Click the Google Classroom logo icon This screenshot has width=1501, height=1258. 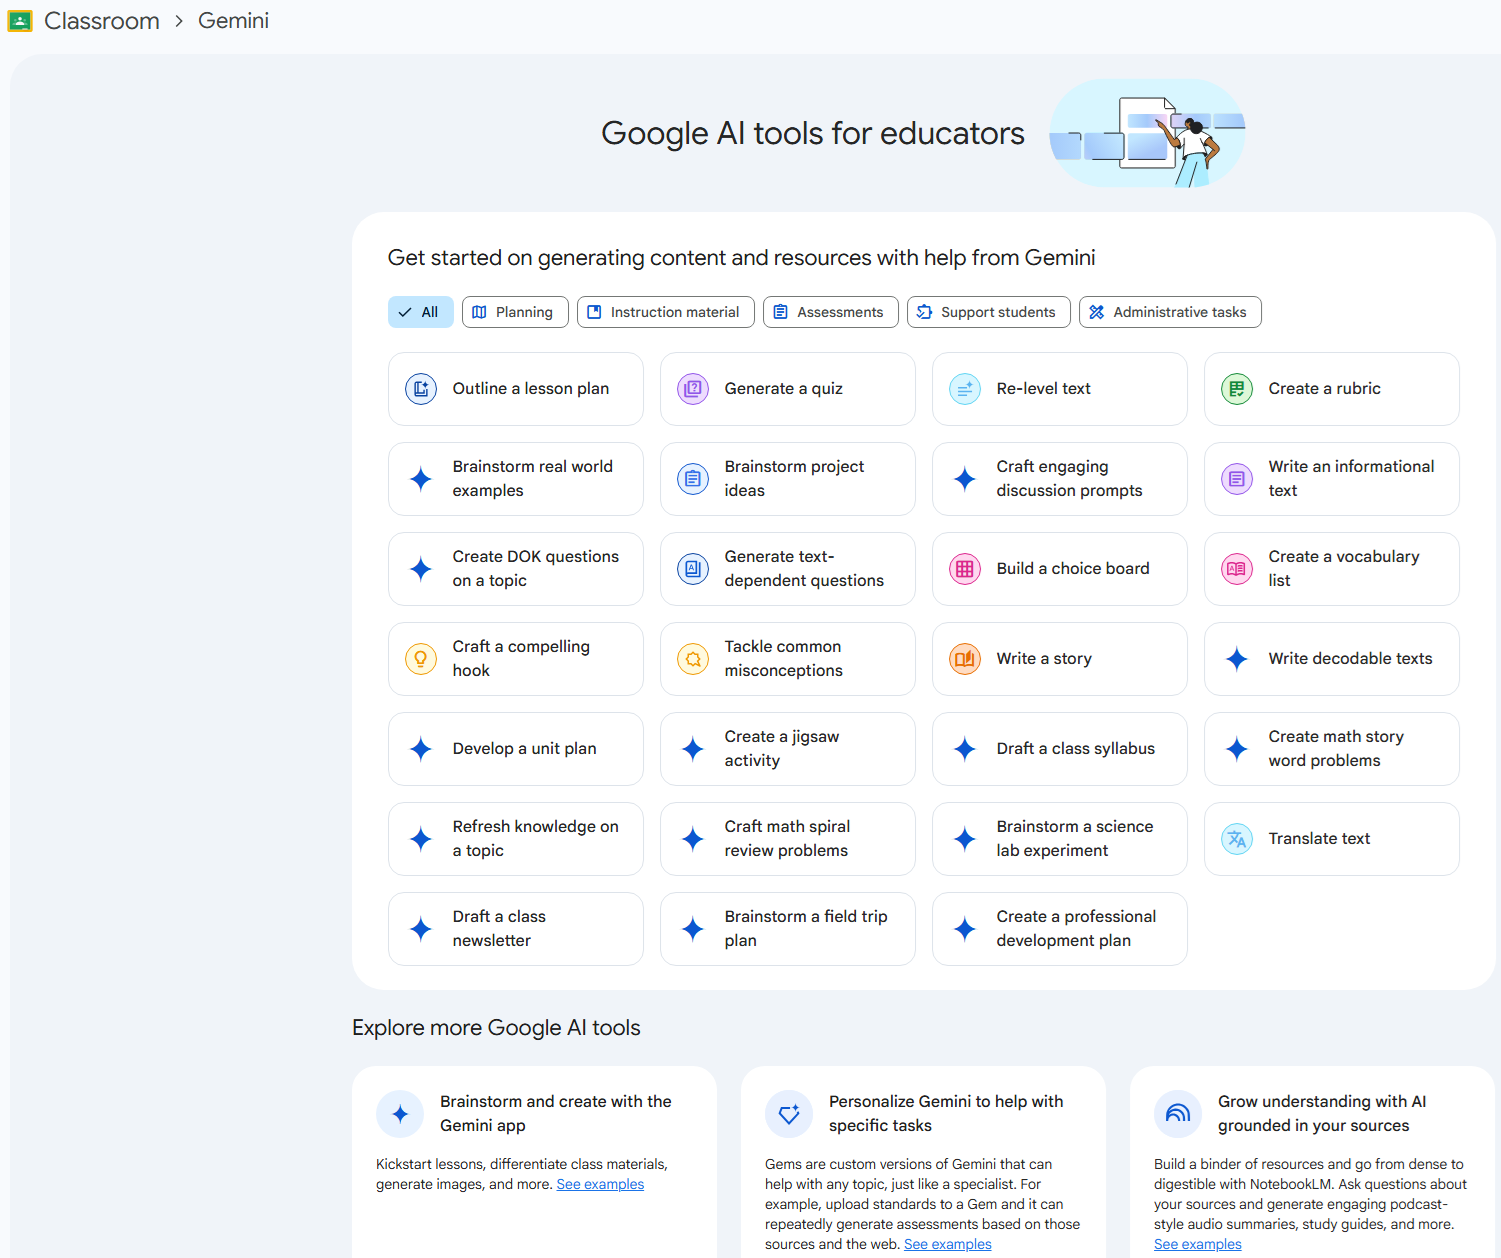click(20, 21)
